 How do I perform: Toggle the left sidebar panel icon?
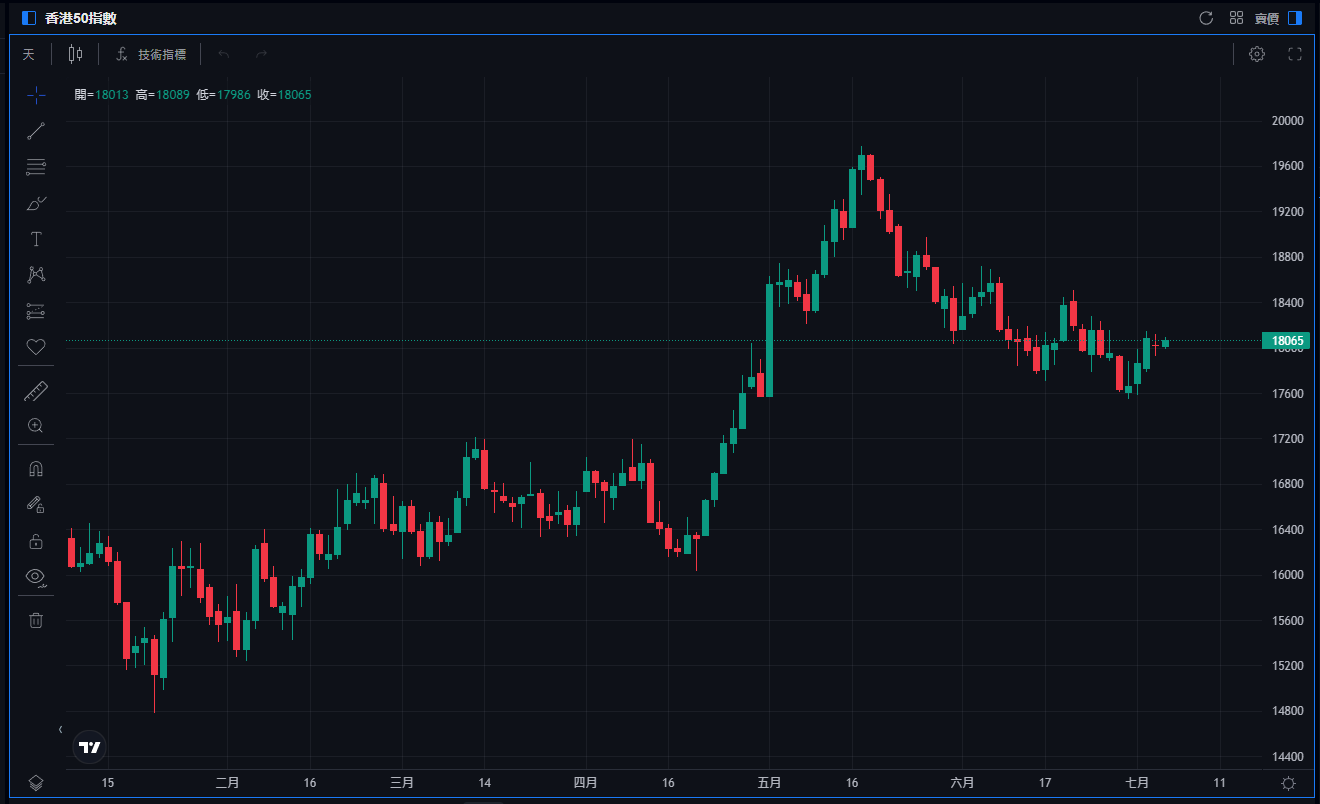[28, 18]
